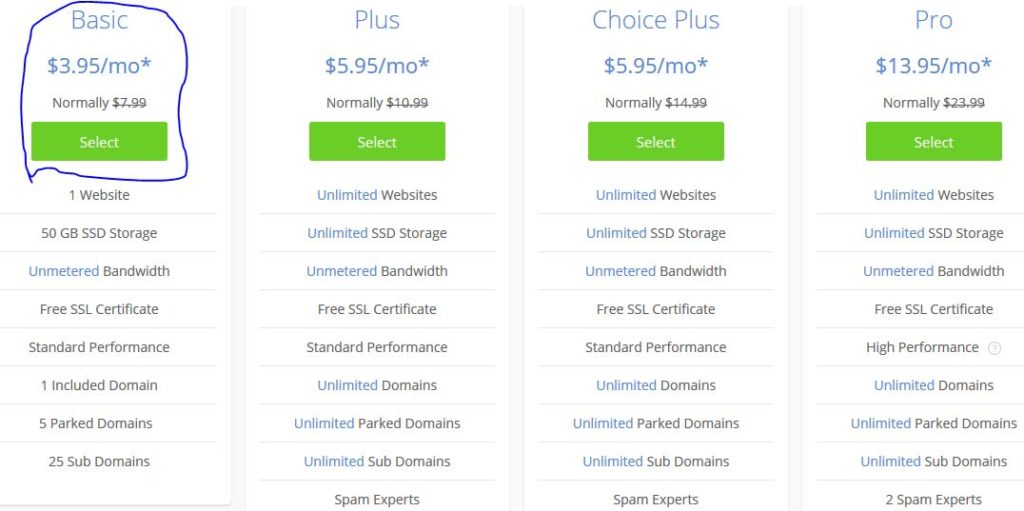Select the Basic plan button
Image resolution: width=1024 pixels, height=511 pixels.
(x=99, y=141)
